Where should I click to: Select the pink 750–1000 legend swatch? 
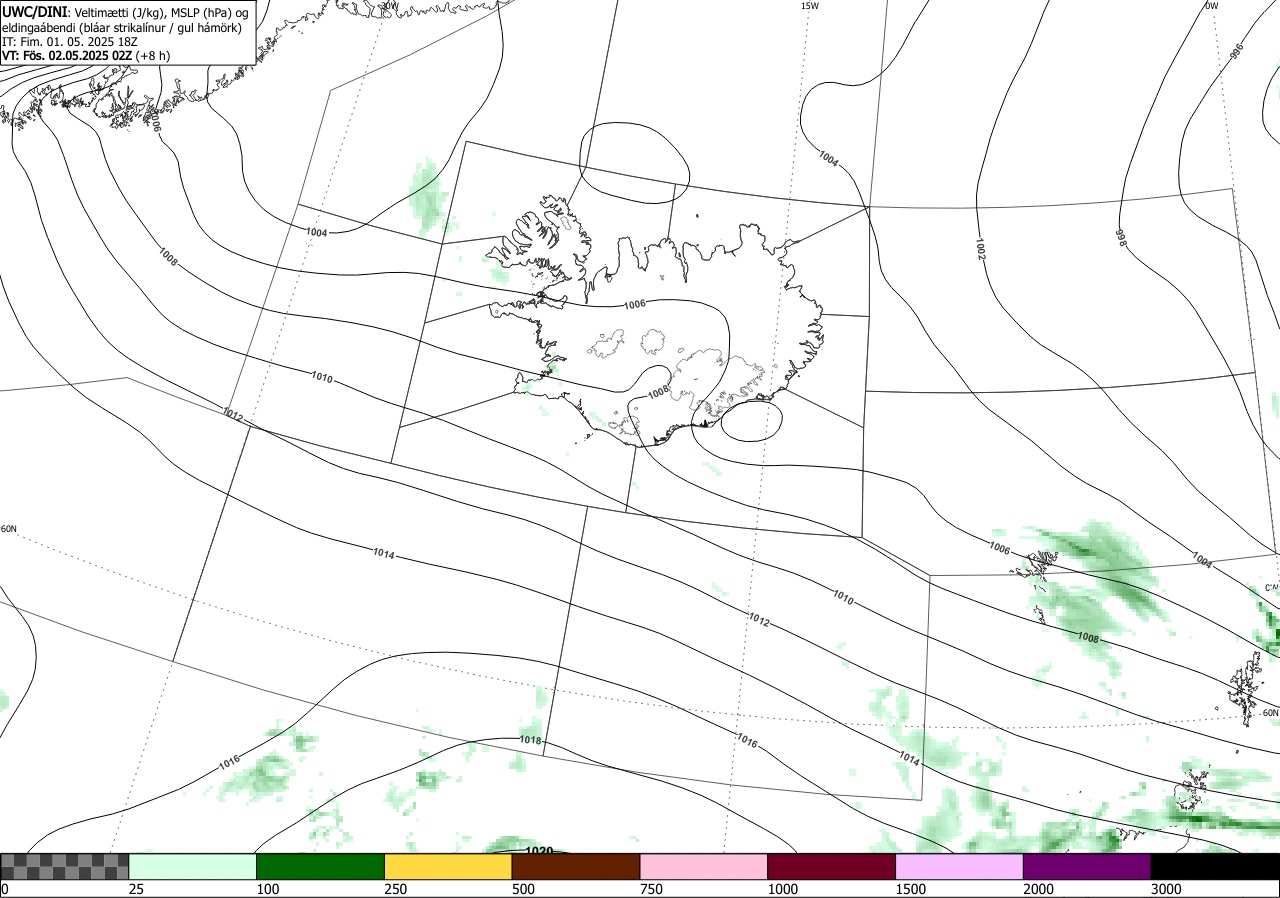[x=704, y=866]
